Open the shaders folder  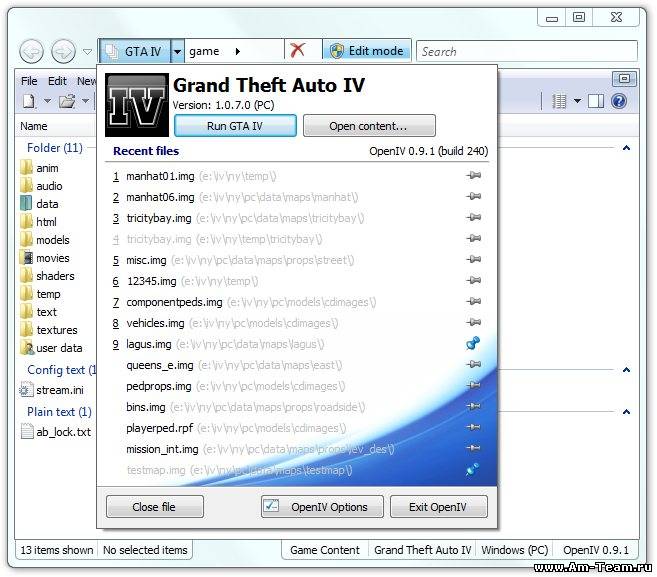coord(47,276)
